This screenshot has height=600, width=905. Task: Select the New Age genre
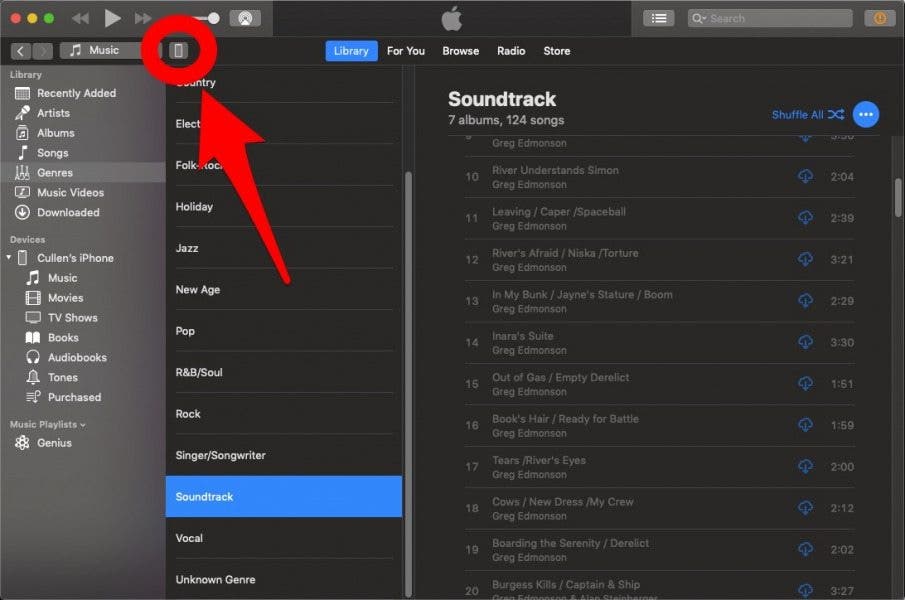tap(284, 290)
